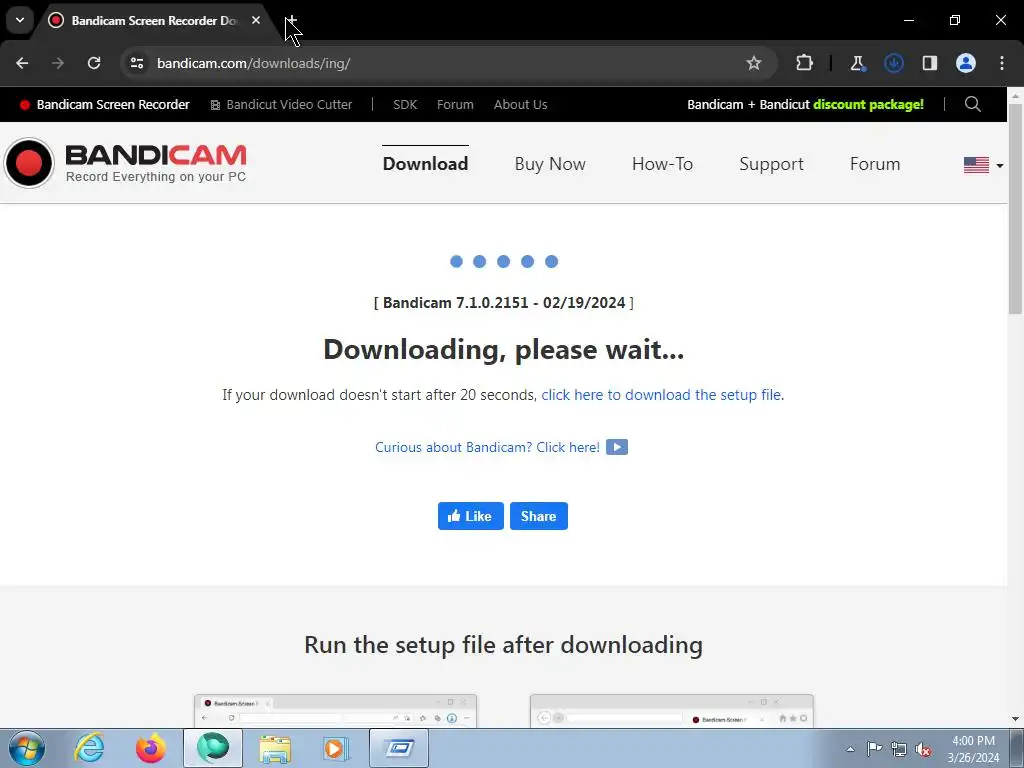This screenshot has width=1024, height=768.
Task: Select the Buy Now menu item
Action: [x=550, y=164]
